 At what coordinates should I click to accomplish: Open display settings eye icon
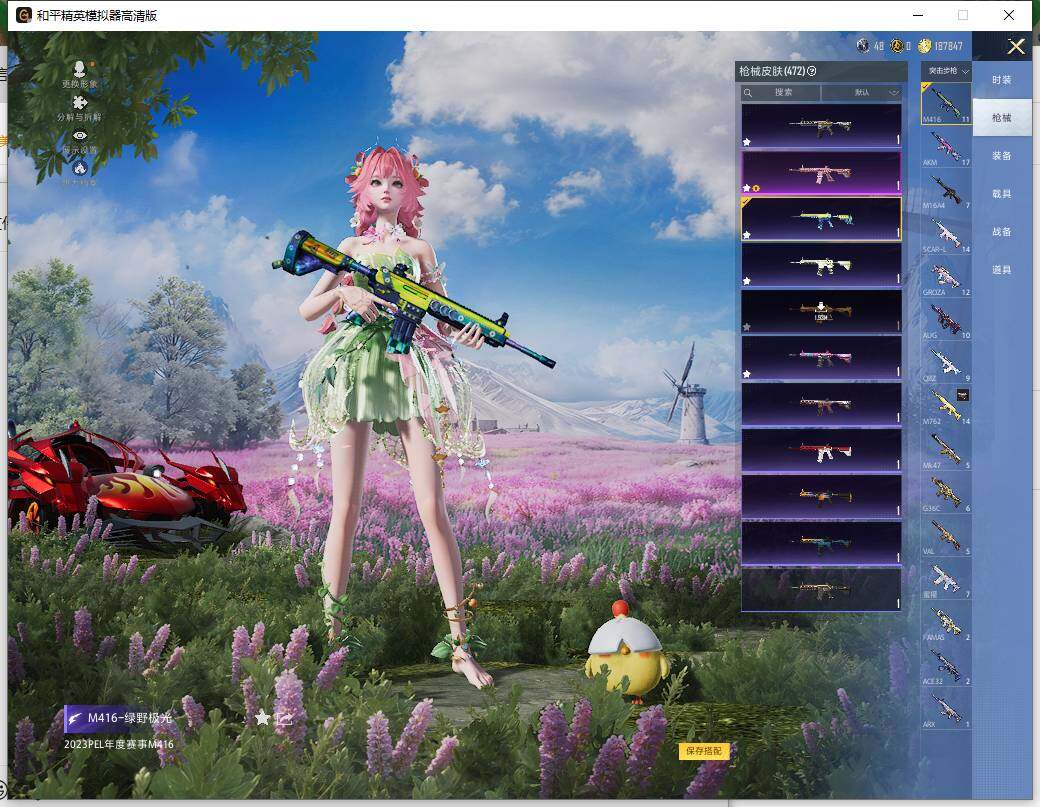click(x=80, y=135)
